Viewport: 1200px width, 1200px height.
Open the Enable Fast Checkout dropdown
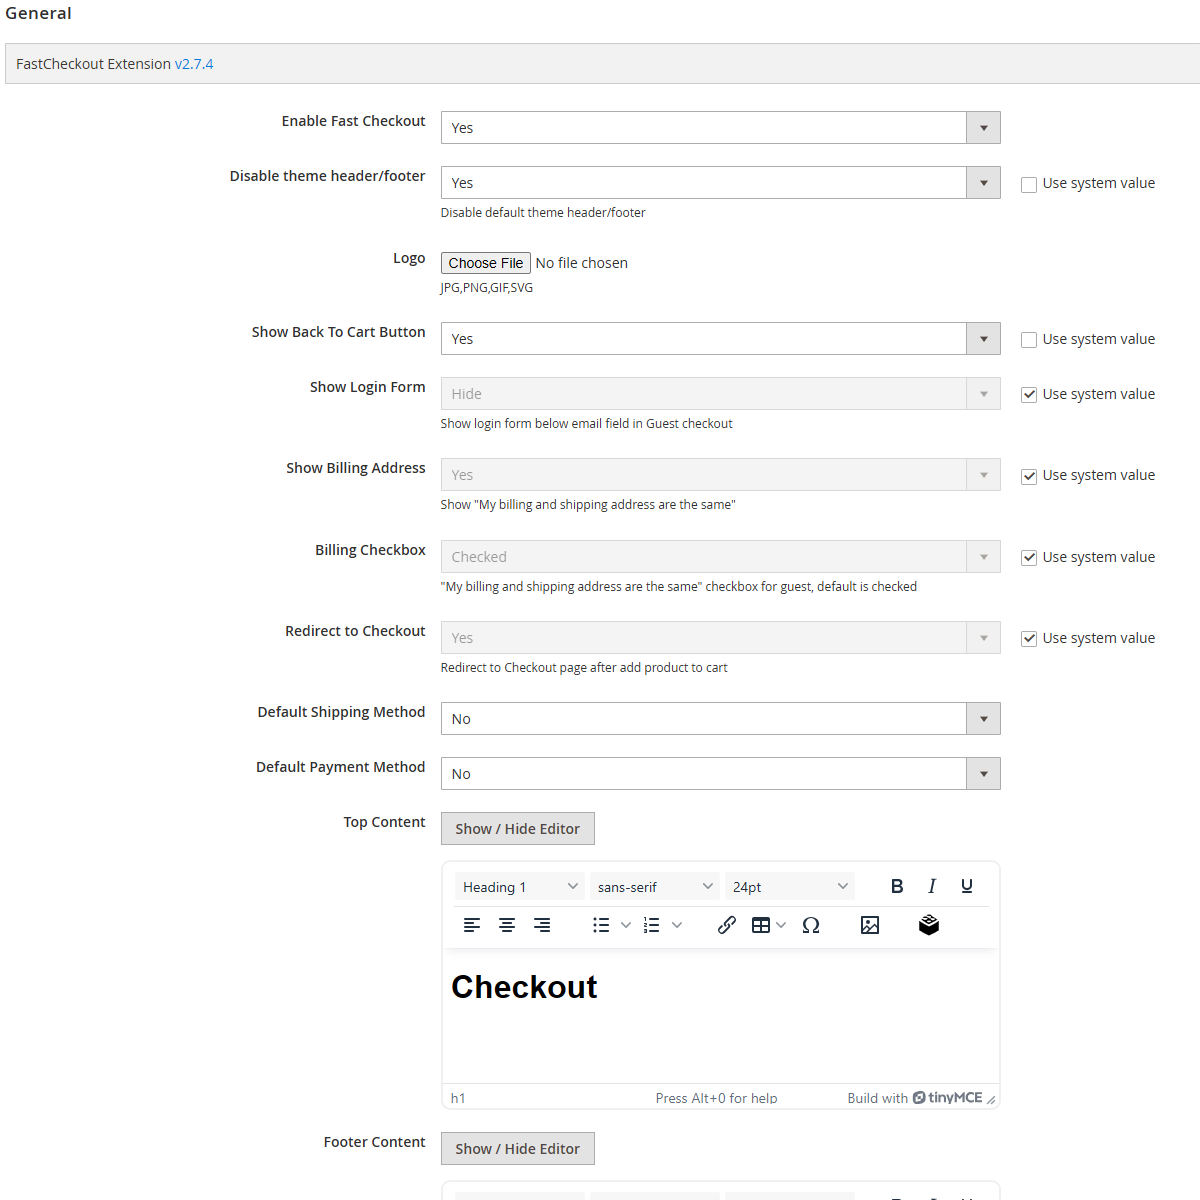coord(720,128)
